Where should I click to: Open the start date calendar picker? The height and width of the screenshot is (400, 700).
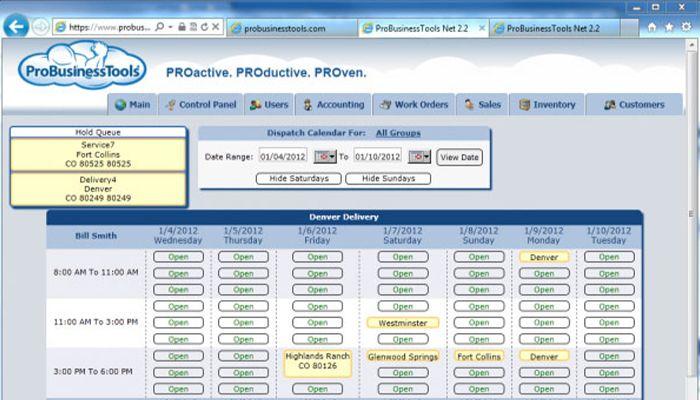(x=325, y=157)
